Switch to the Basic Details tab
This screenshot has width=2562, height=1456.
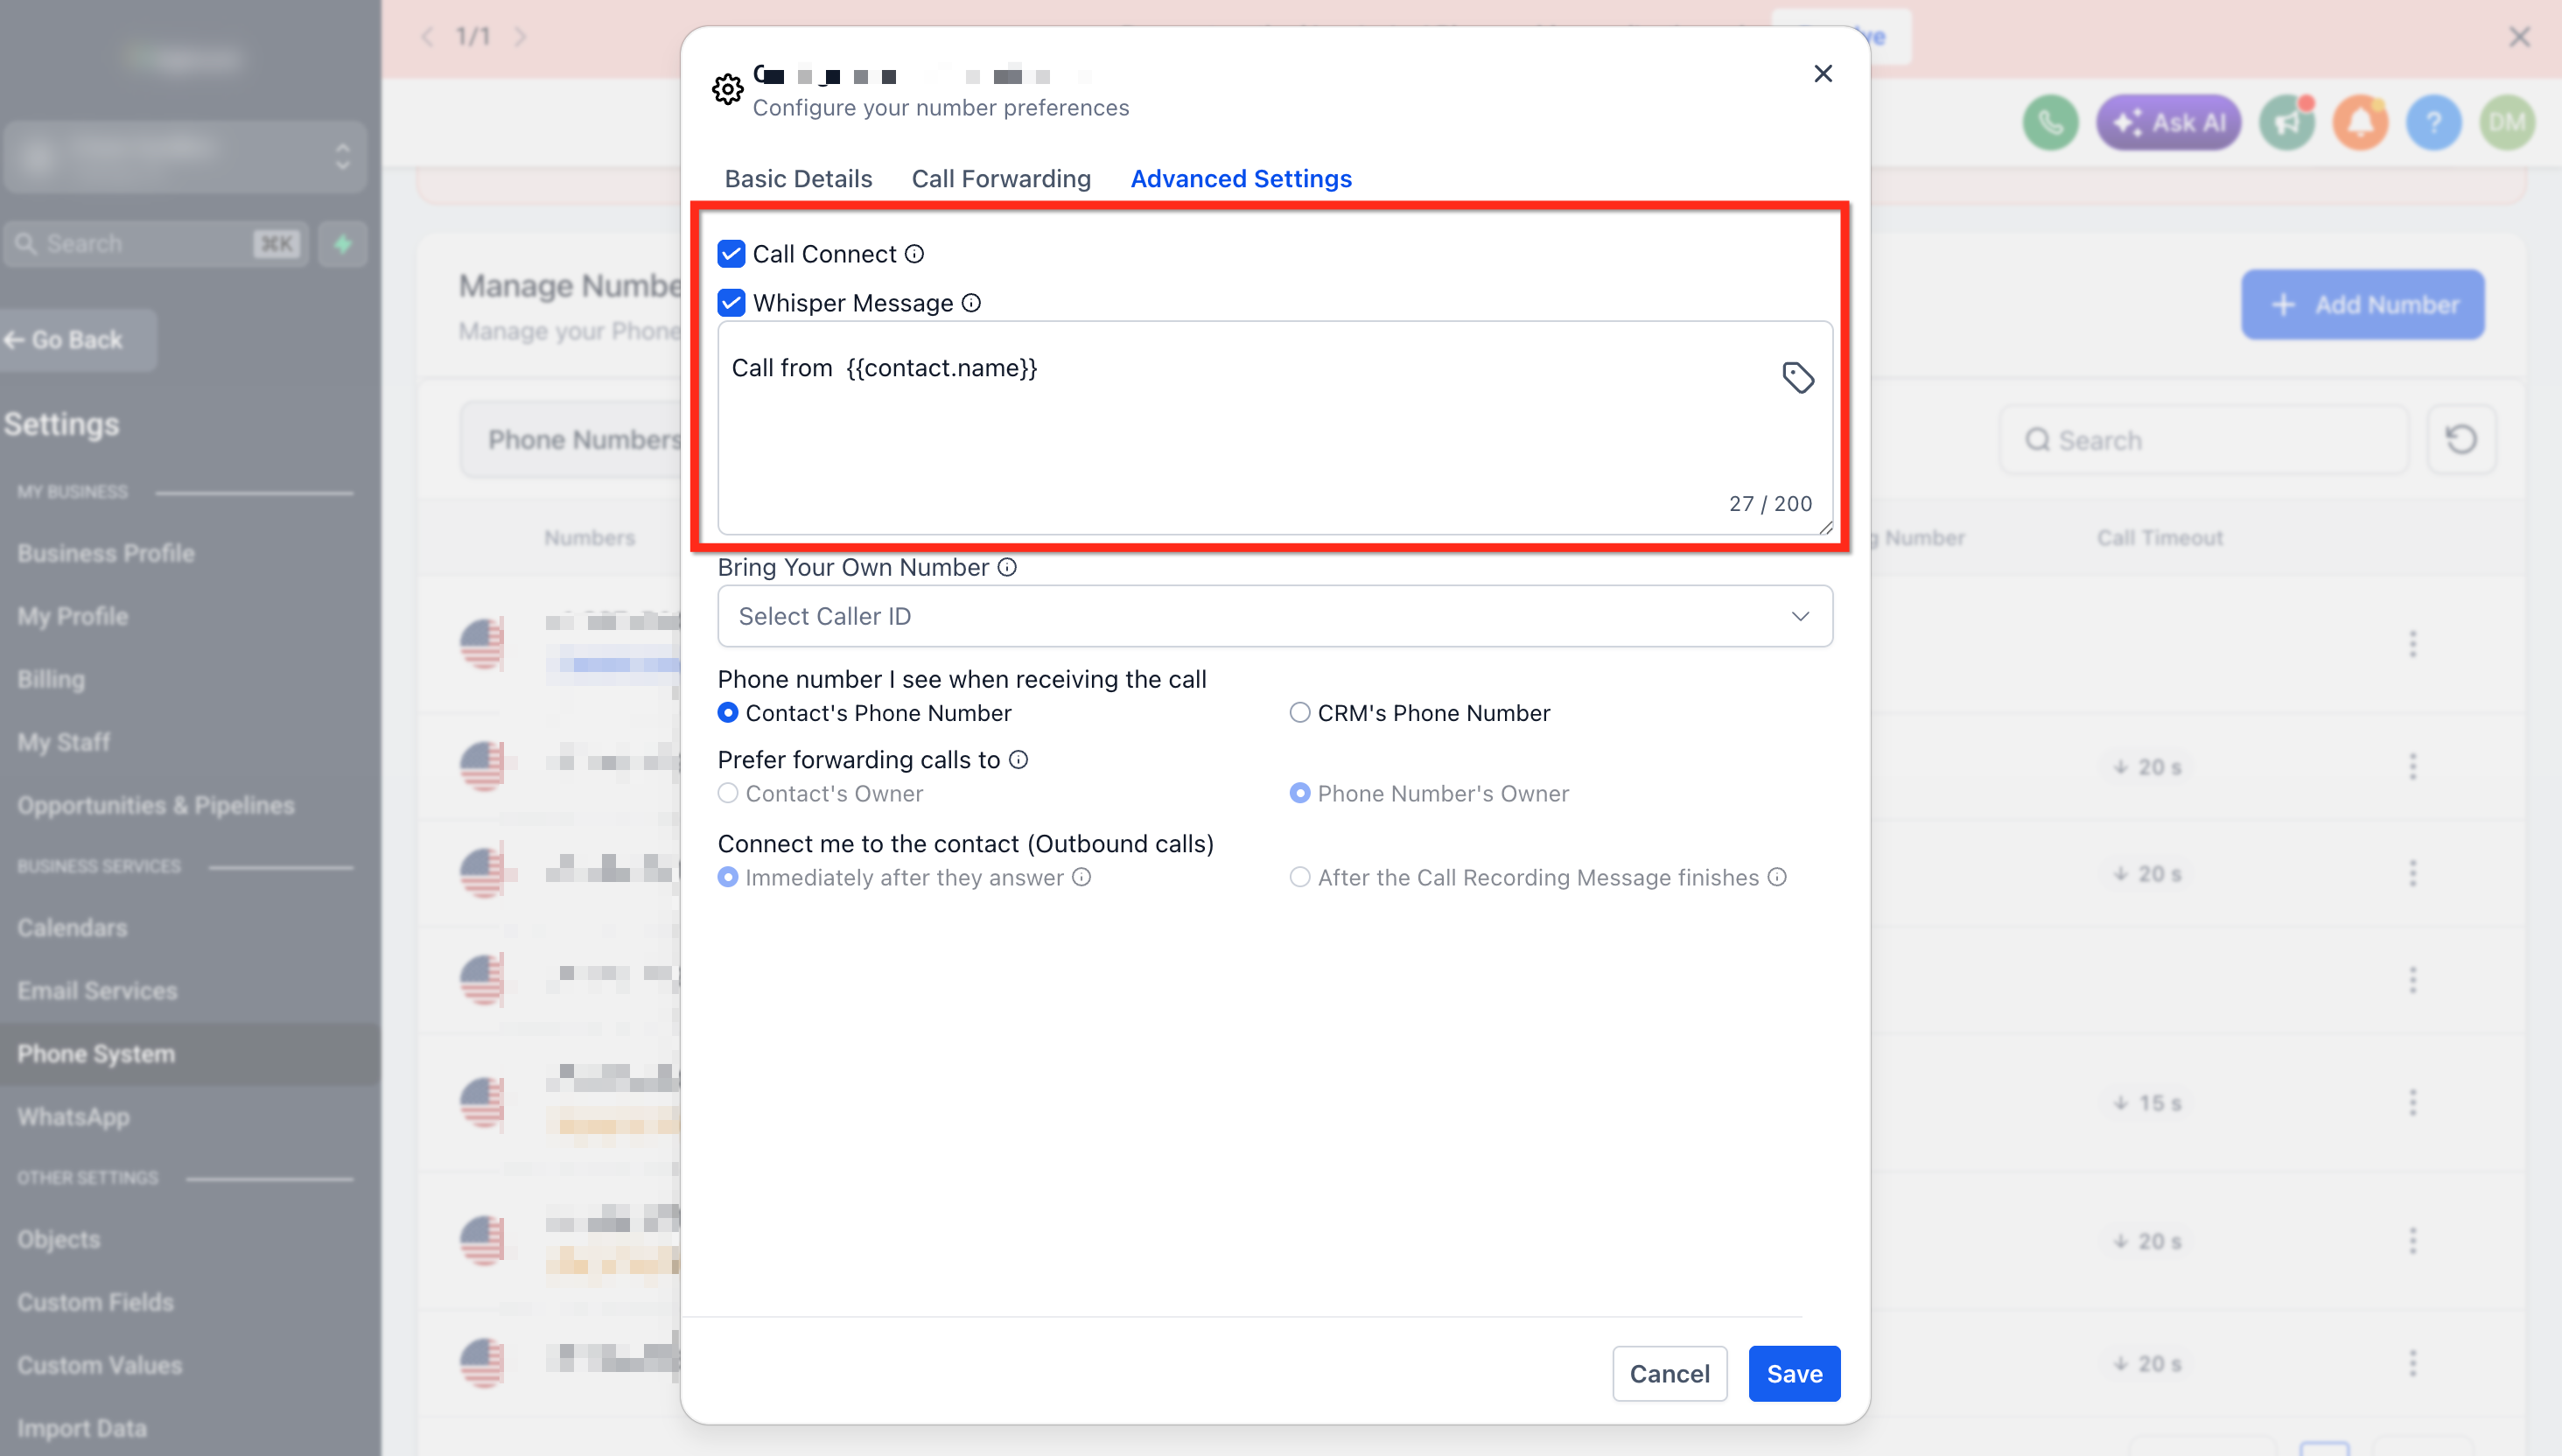tap(798, 179)
